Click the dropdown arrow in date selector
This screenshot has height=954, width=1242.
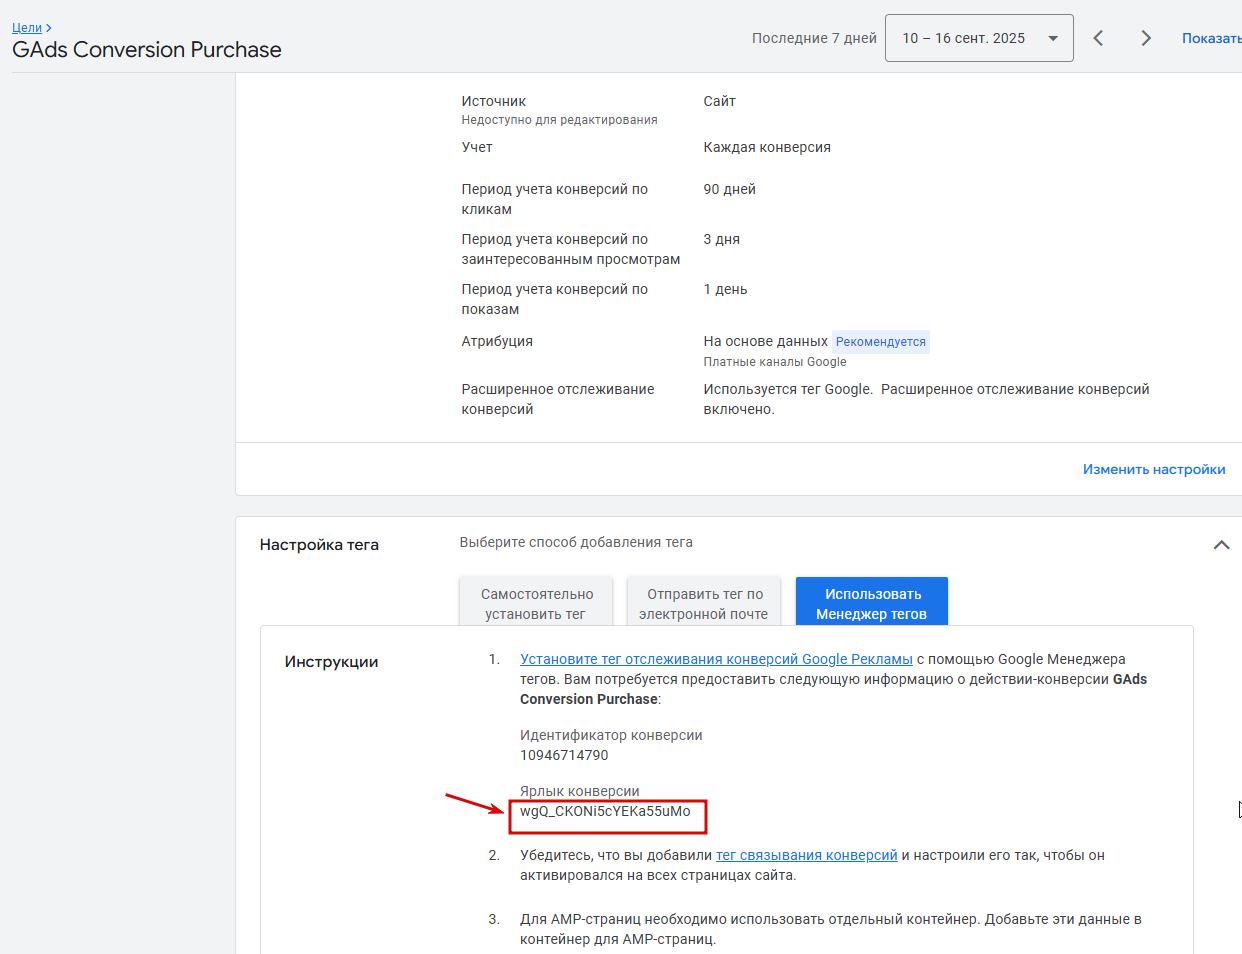pos(1053,39)
